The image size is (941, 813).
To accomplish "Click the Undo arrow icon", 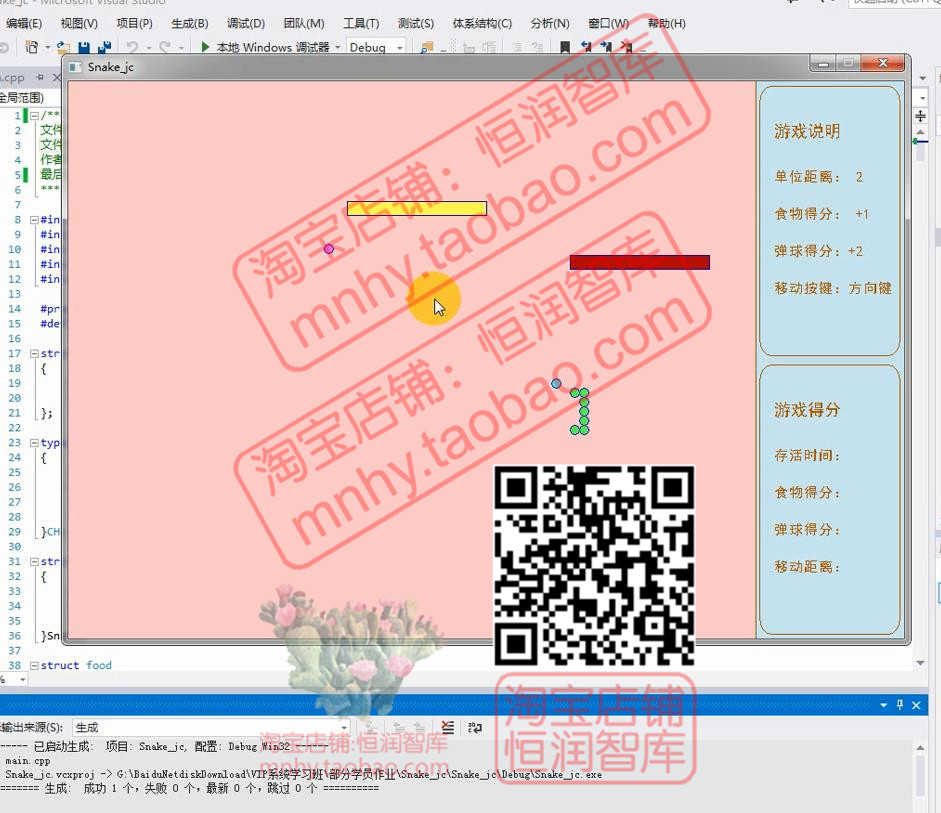I will [133, 47].
